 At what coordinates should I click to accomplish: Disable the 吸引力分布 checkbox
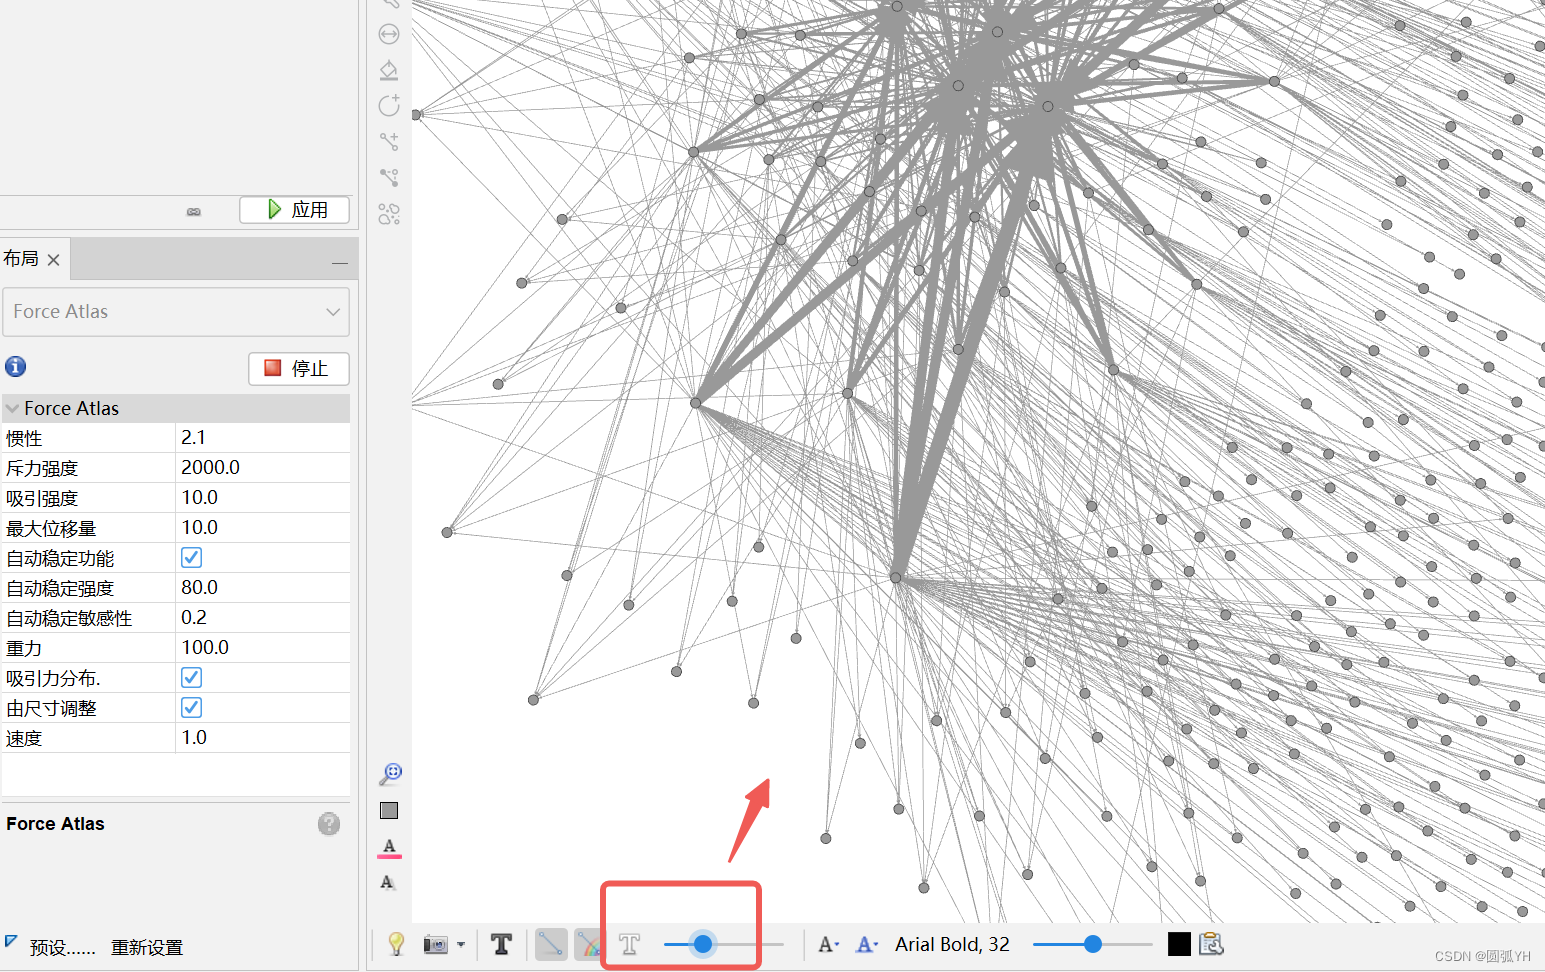tap(191, 677)
